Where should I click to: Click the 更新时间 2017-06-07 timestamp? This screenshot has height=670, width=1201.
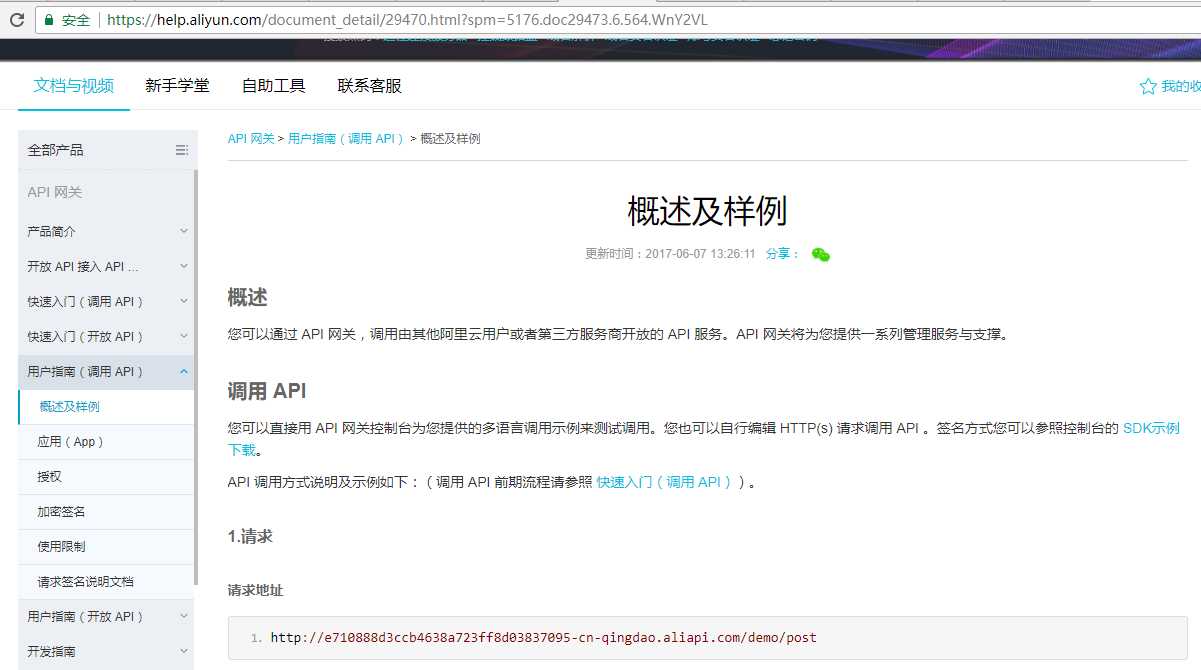[x=670, y=254]
